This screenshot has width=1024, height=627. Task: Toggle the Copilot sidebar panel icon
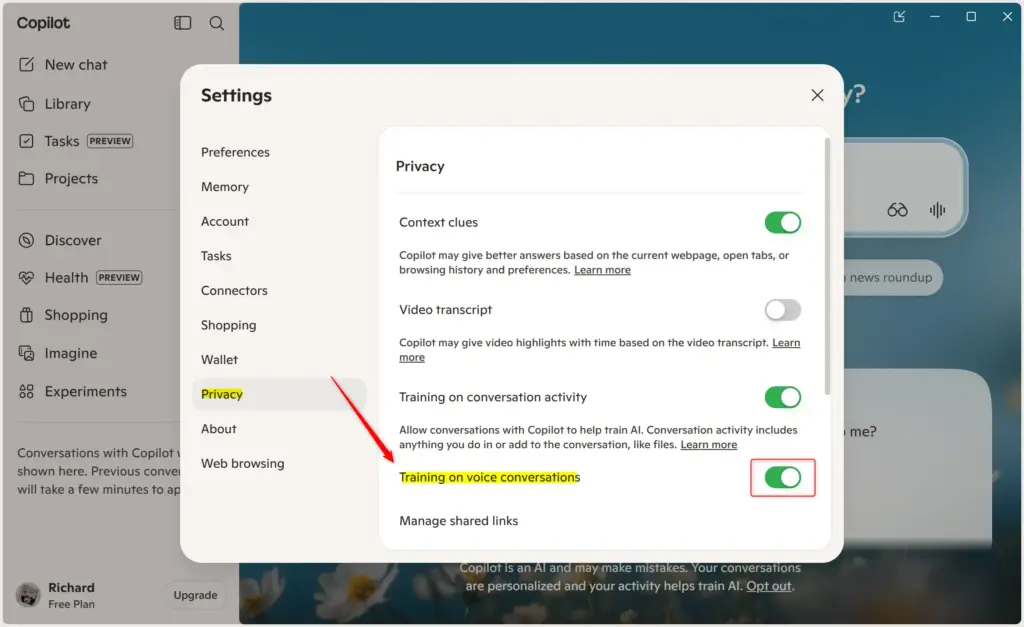[182, 23]
